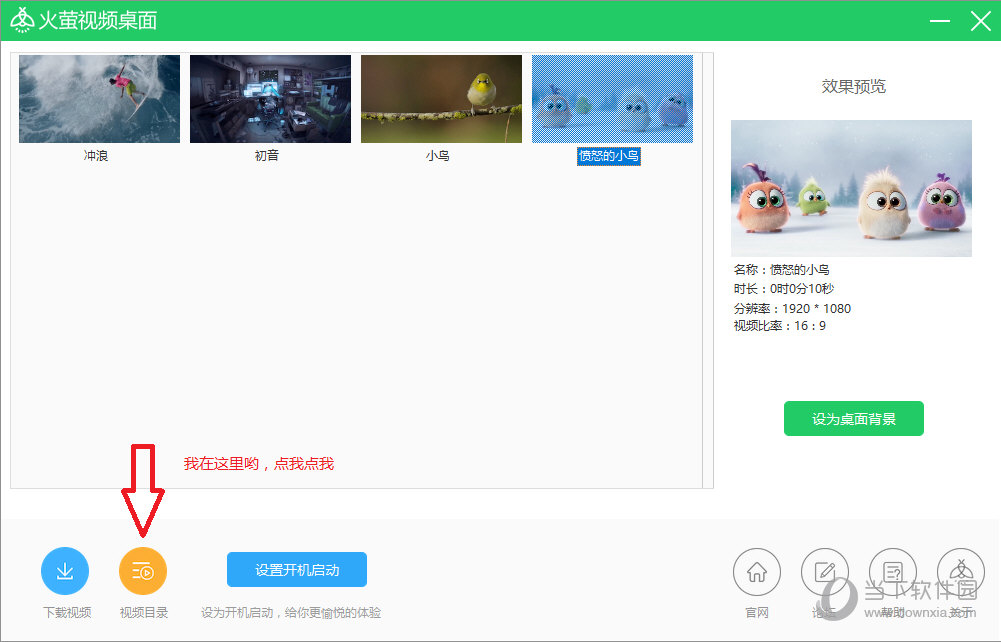Click 设置开机启动 button
1001x642 pixels.
[x=297, y=569]
